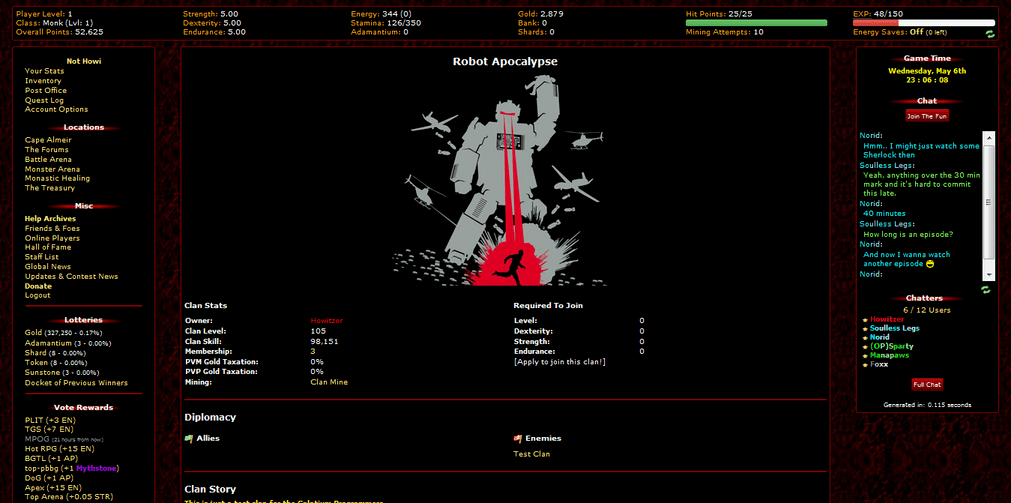Vote on Hot RPG for +15 EN
The height and width of the screenshot is (503, 1011).
point(59,448)
